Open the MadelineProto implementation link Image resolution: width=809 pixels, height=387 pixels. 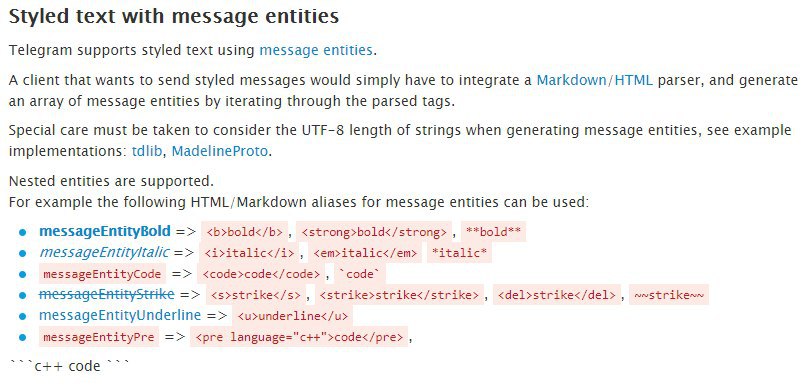click(x=220, y=151)
